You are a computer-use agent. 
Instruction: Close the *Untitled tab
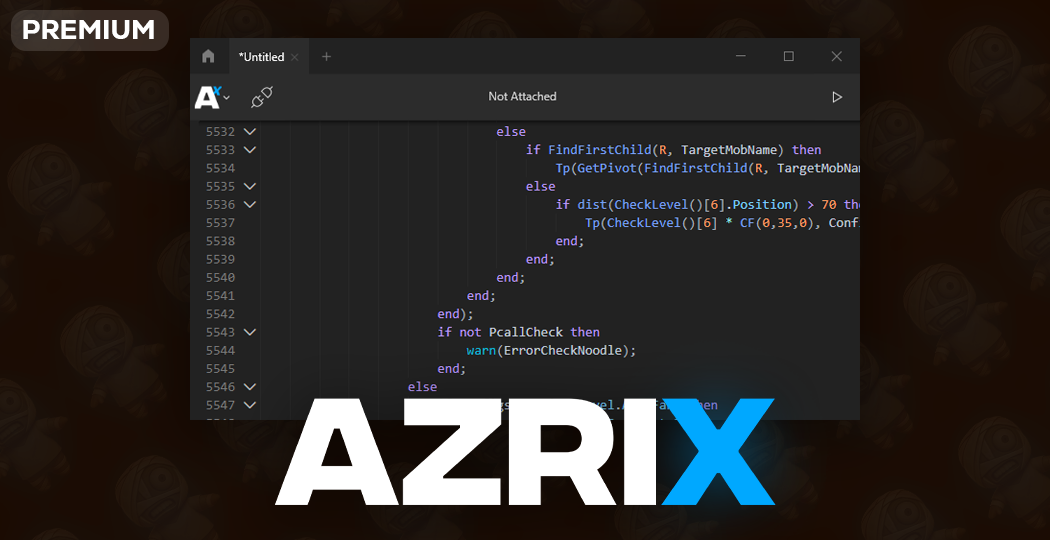click(x=295, y=58)
